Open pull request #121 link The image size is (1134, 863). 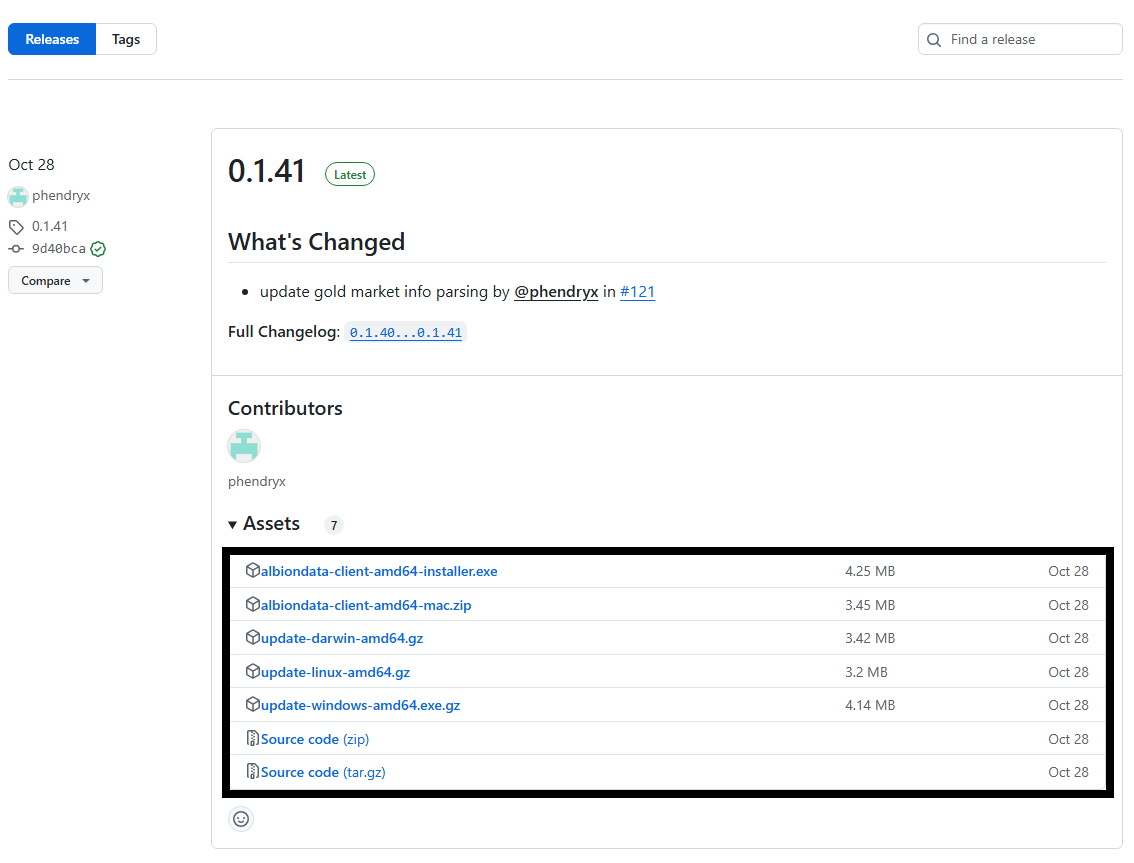(637, 292)
